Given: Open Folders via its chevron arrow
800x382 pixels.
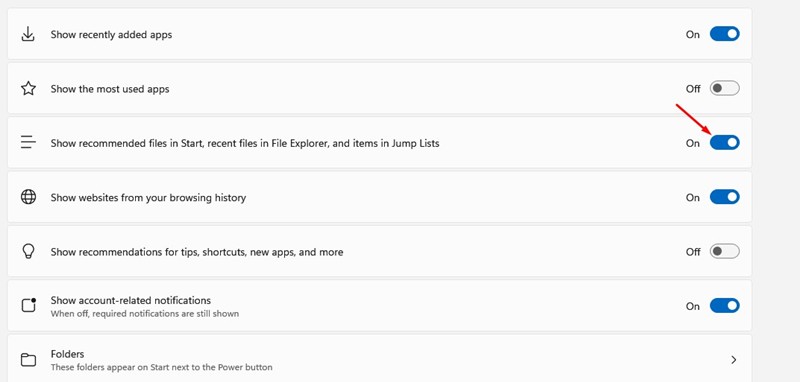Looking at the screenshot, I should (734, 360).
